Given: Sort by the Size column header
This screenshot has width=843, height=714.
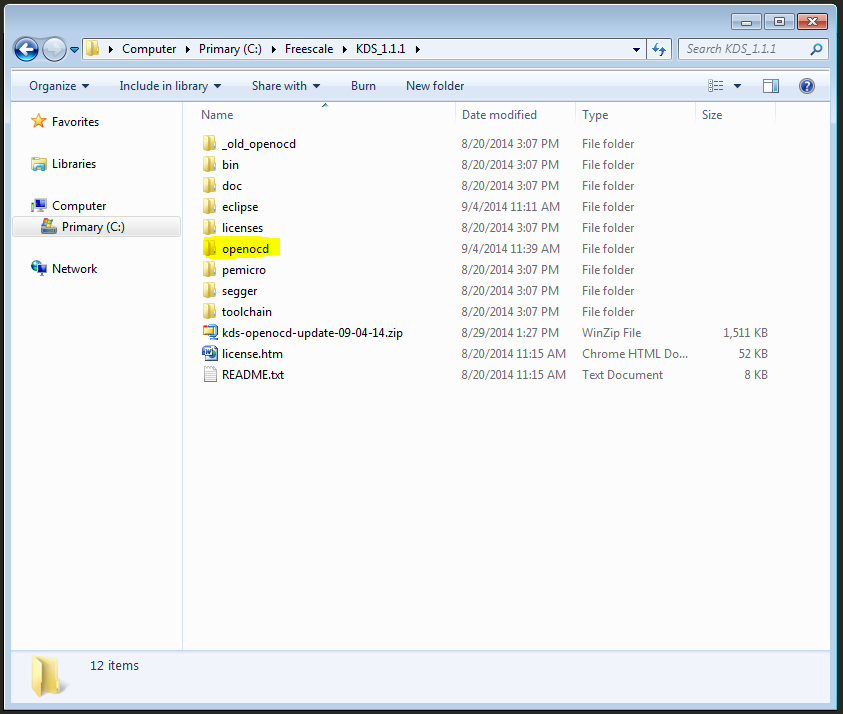Looking at the screenshot, I should 712,115.
